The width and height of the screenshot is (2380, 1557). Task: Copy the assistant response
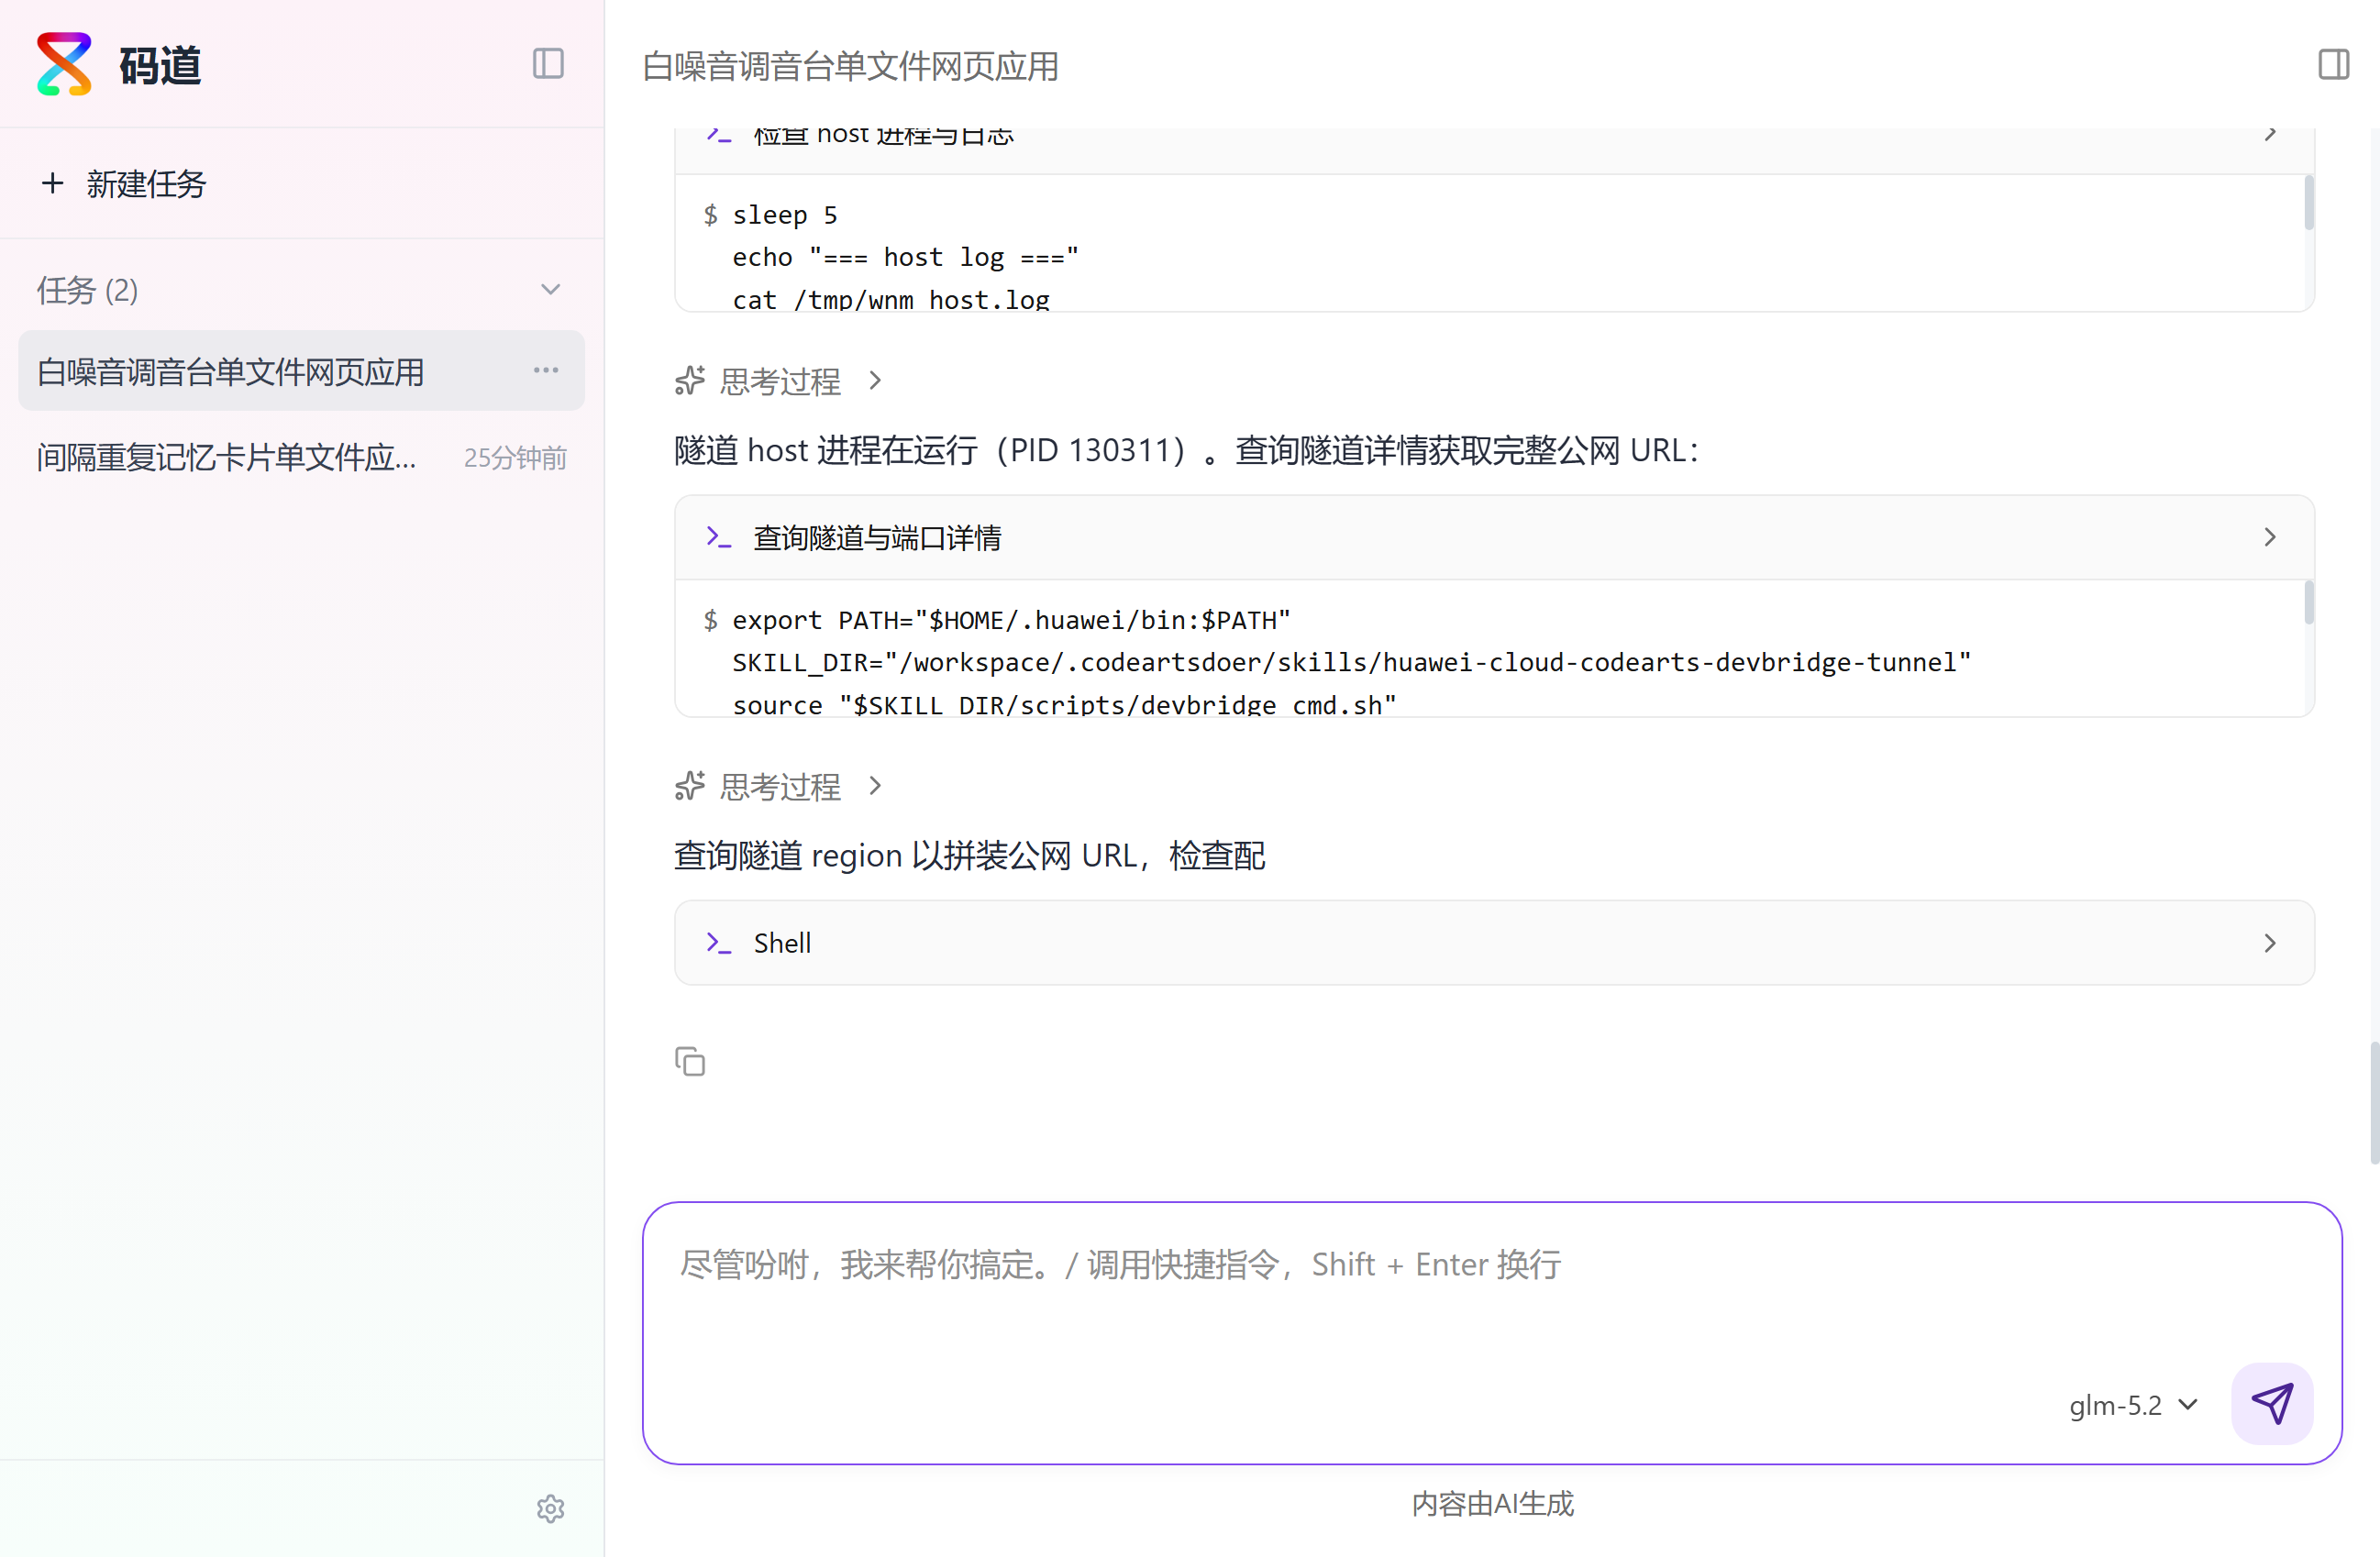(690, 1061)
